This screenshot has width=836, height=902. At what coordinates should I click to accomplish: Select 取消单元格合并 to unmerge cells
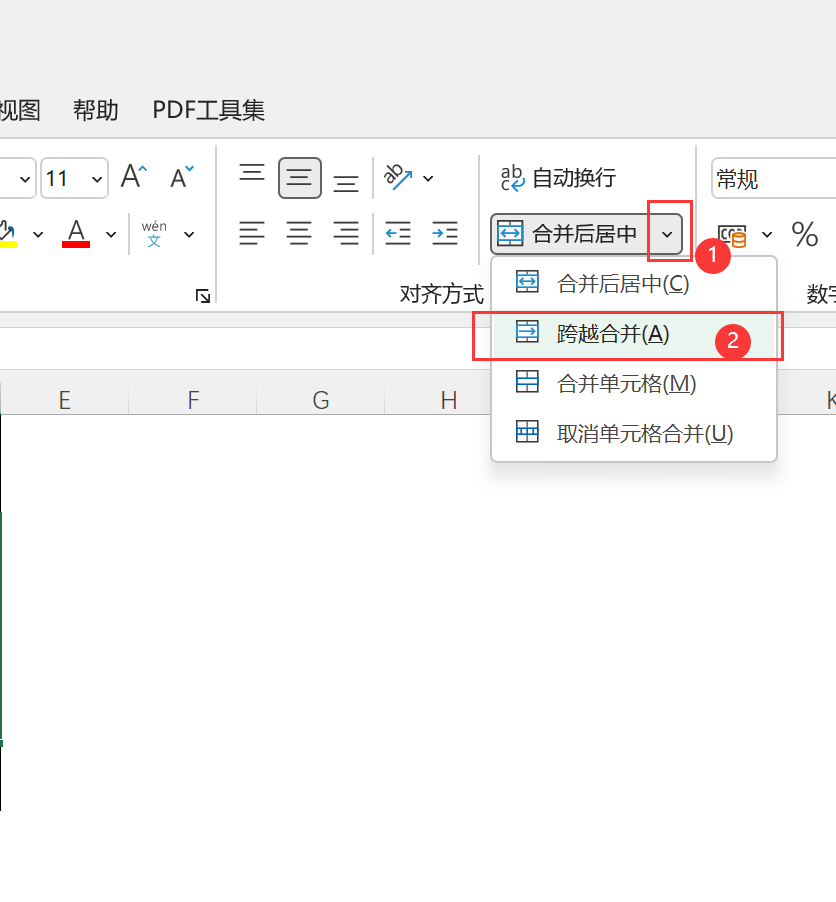(644, 433)
